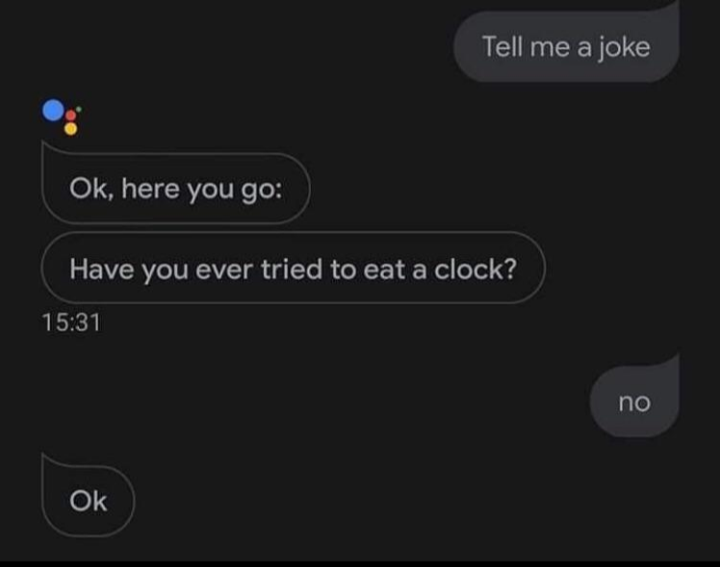Click the Google Assistant logo
Screen dimensions: 720x567
pos(62,117)
